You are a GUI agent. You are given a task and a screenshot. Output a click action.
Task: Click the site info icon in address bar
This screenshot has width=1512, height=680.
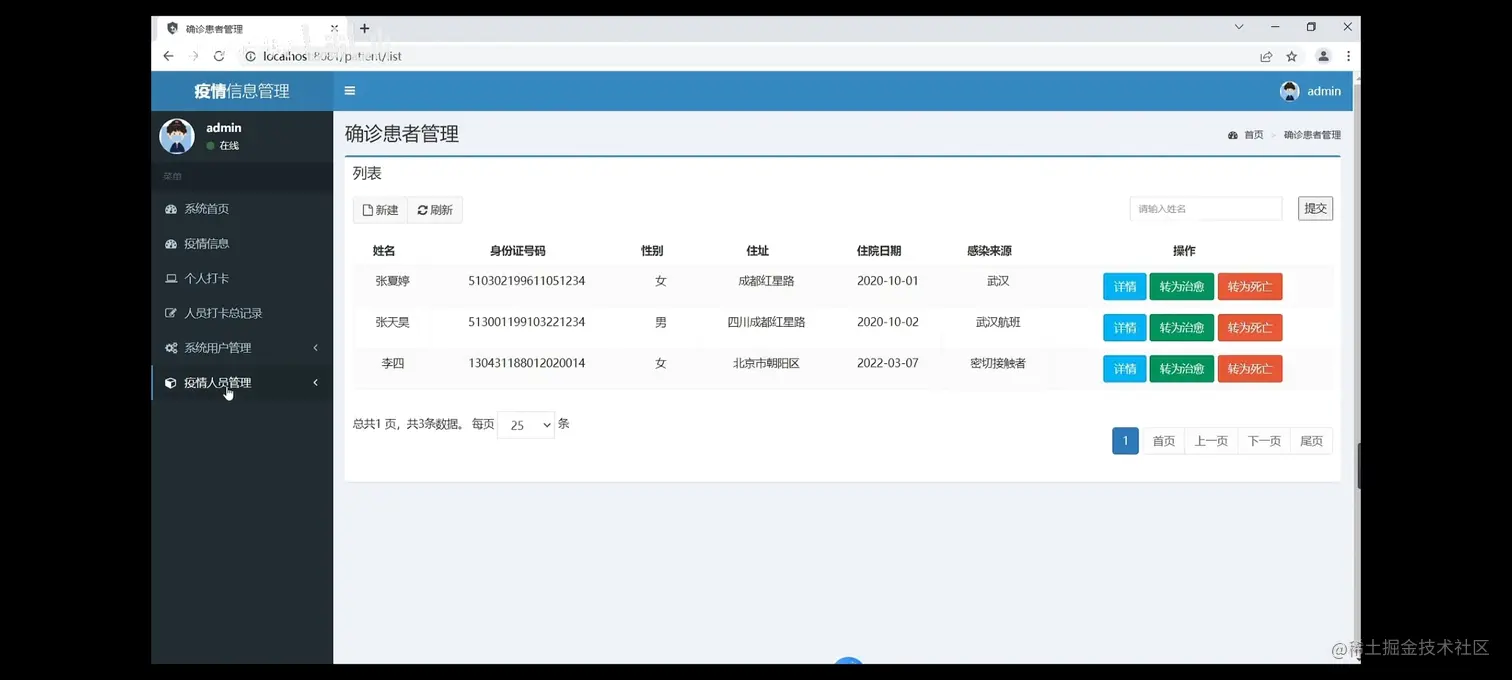251,56
